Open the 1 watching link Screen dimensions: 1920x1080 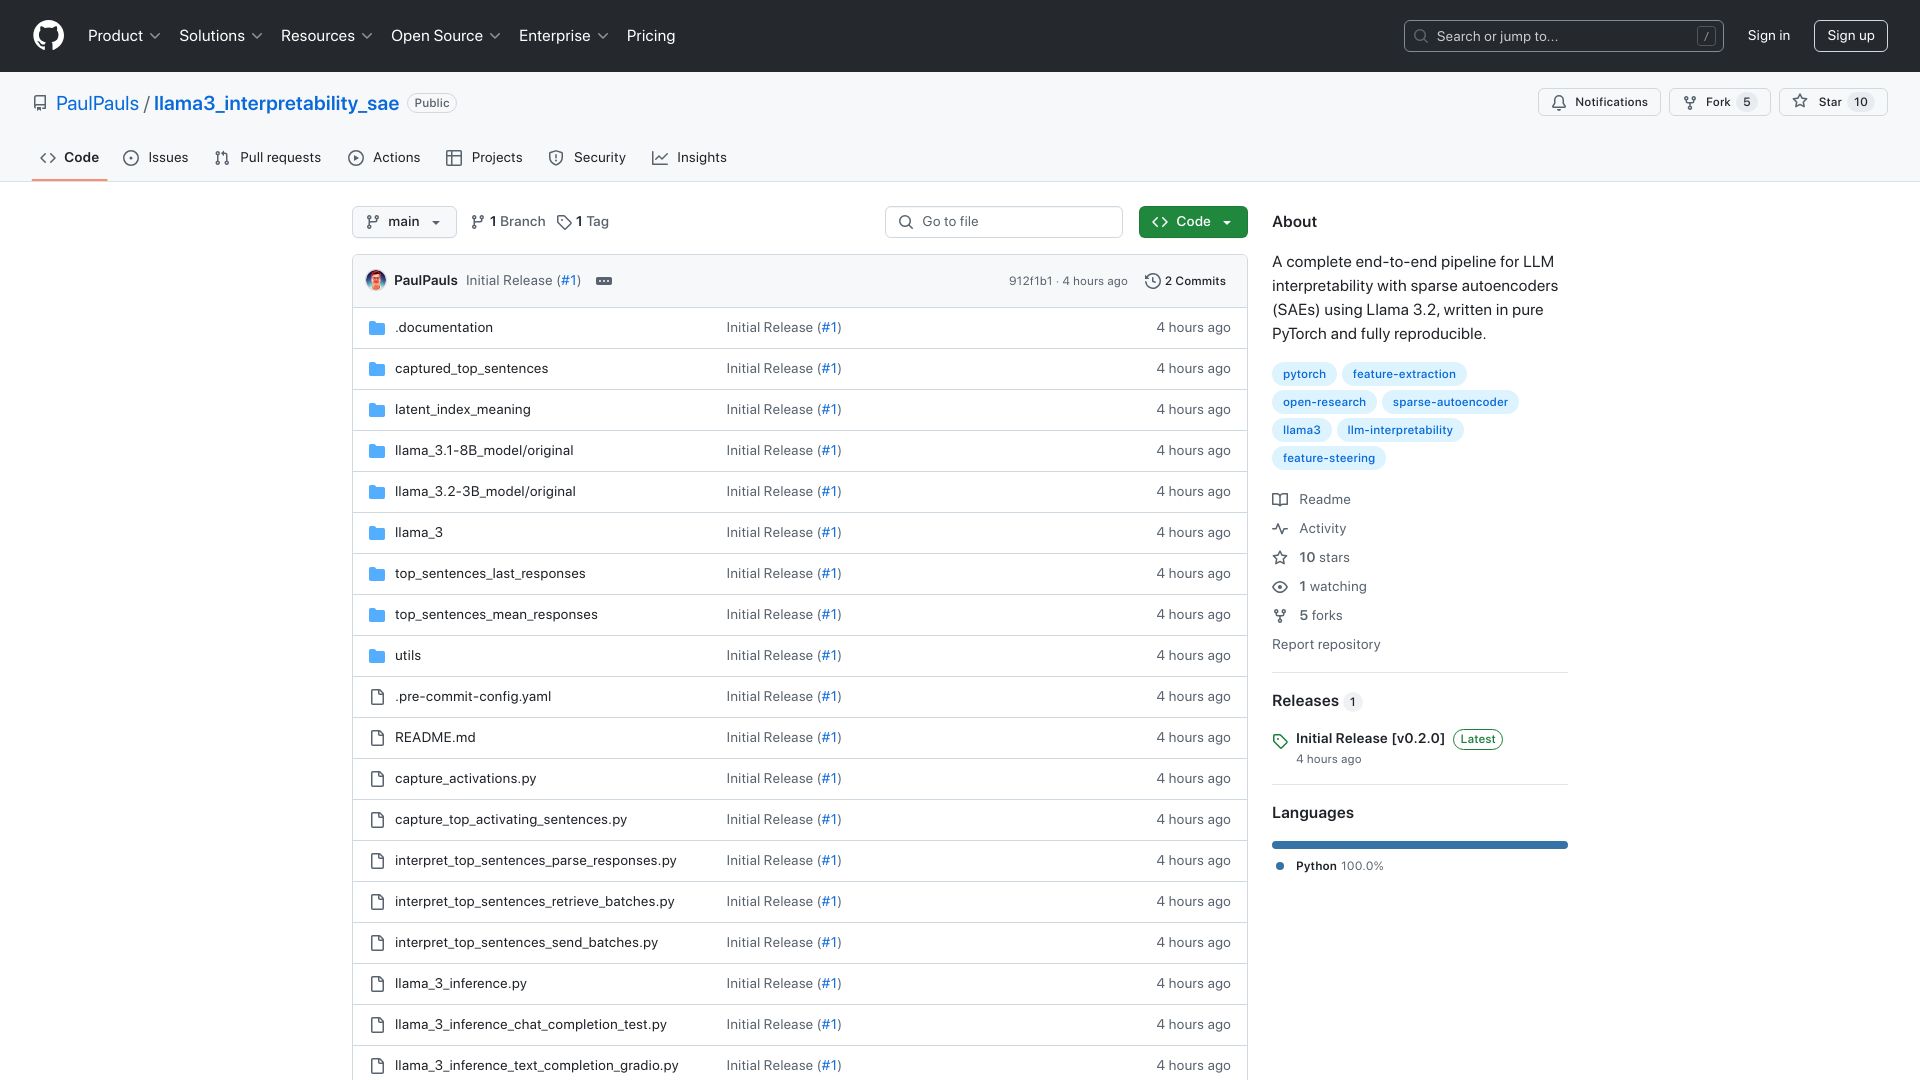pyautogui.click(x=1319, y=587)
